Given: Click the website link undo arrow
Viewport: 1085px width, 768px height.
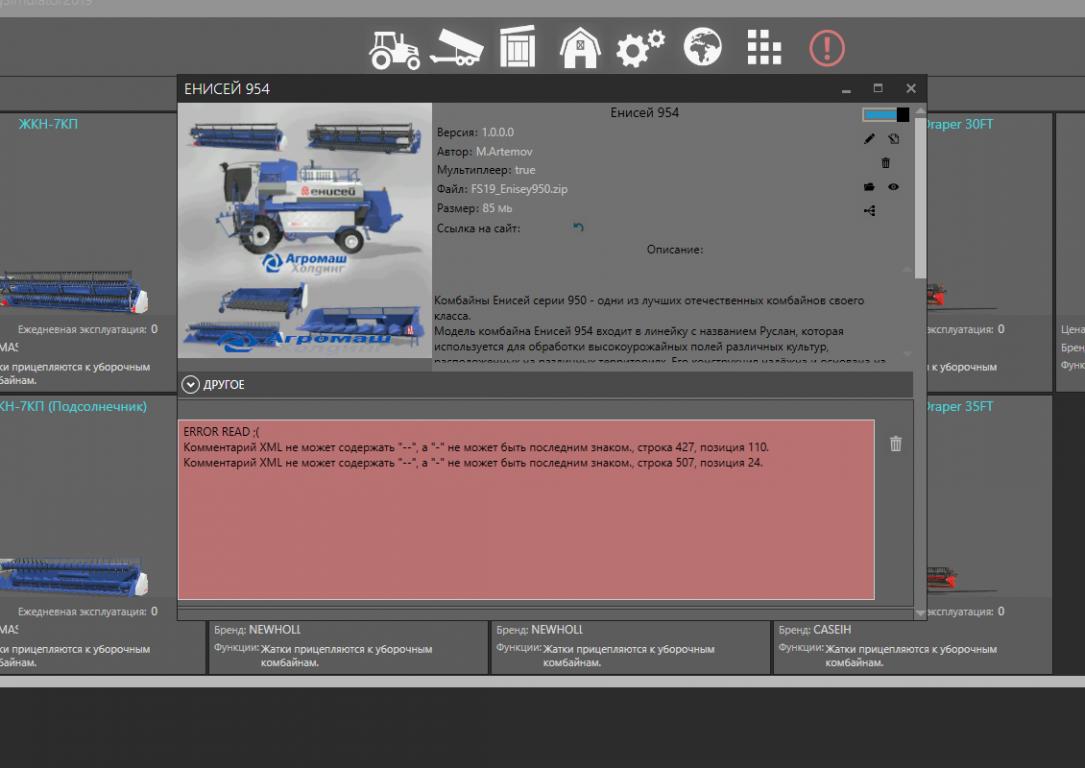Looking at the screenshot, I should (x=577, y=228).
